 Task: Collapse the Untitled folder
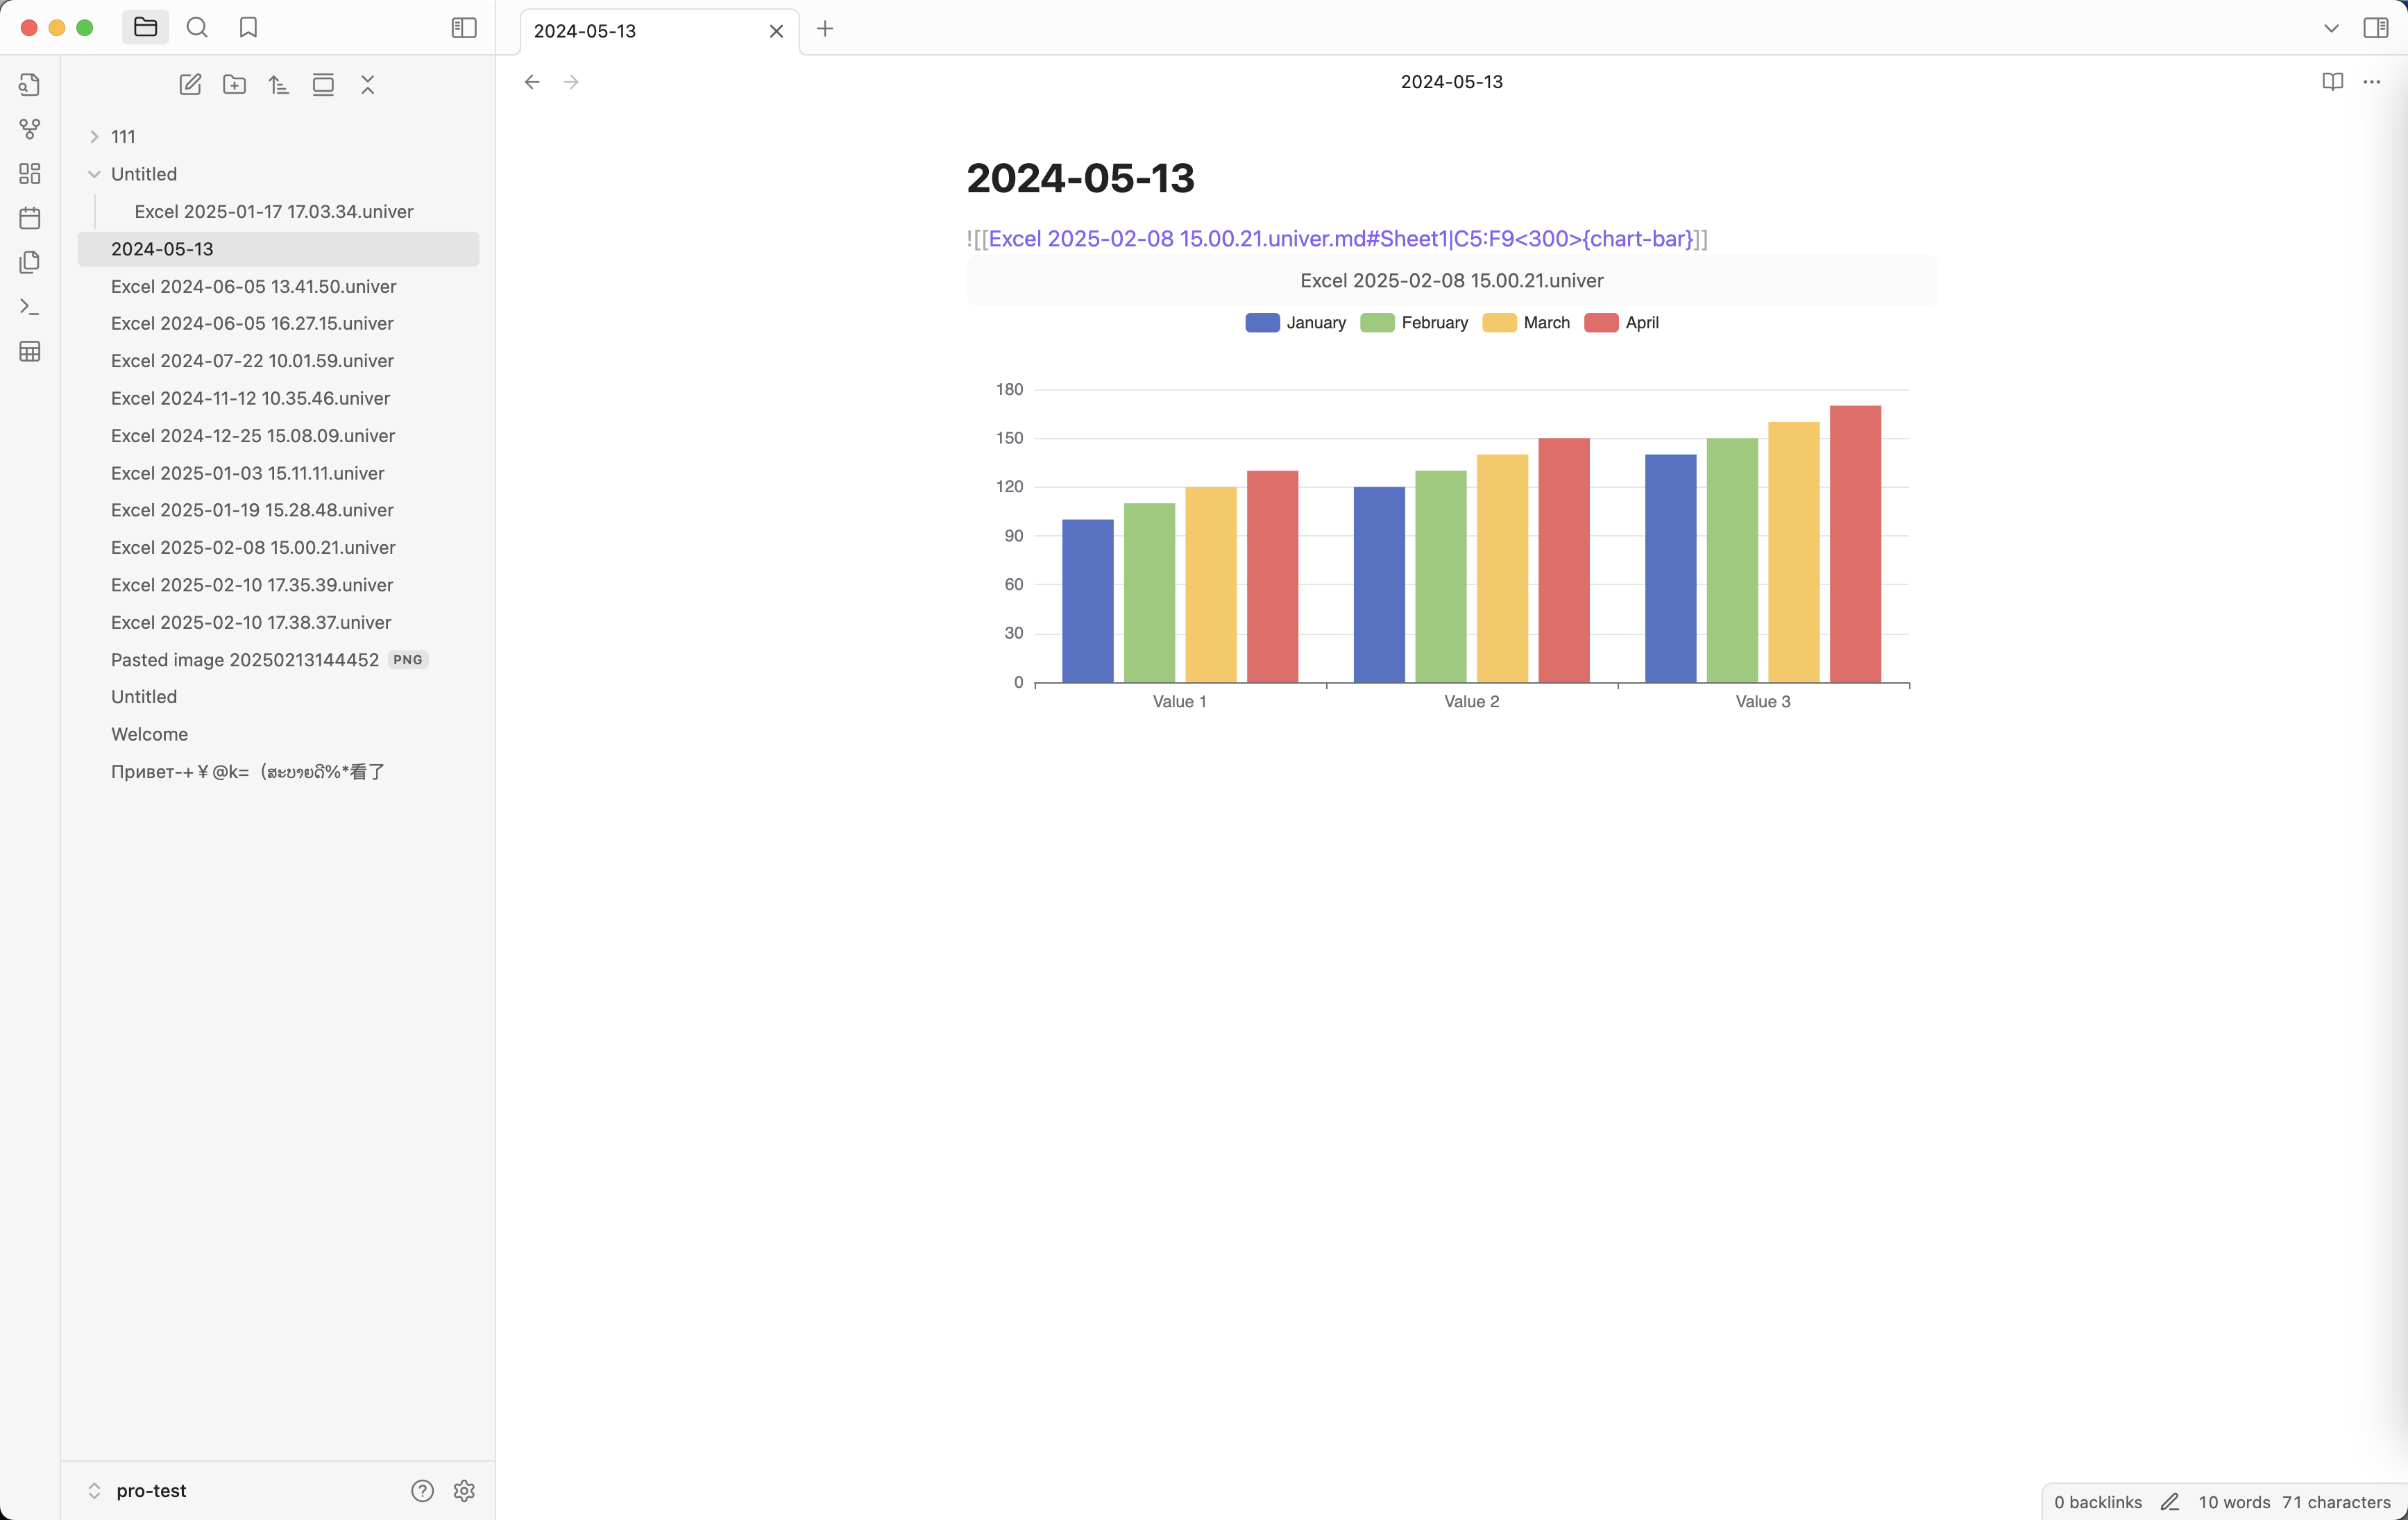coord(94,173)
